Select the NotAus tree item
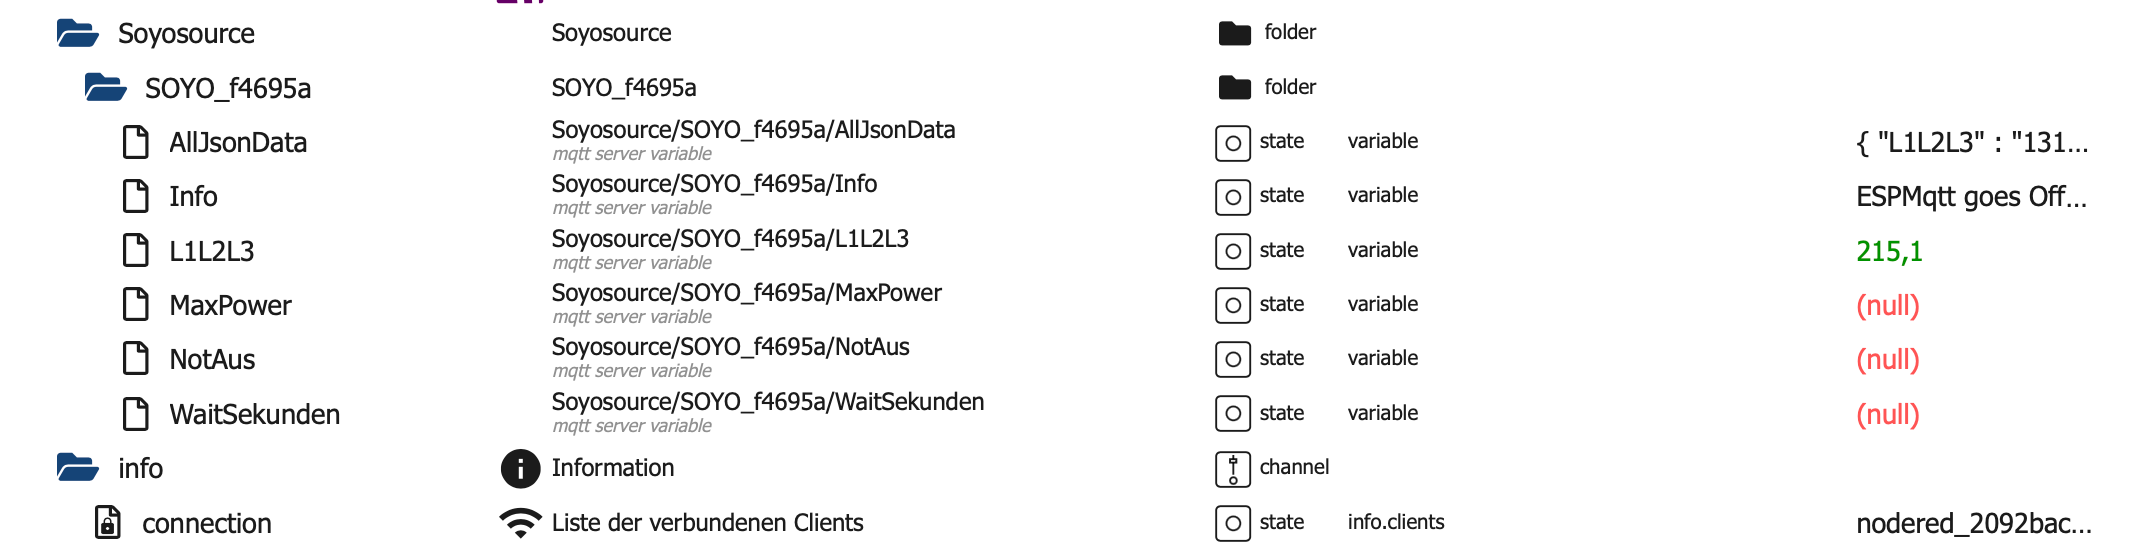 212,359
